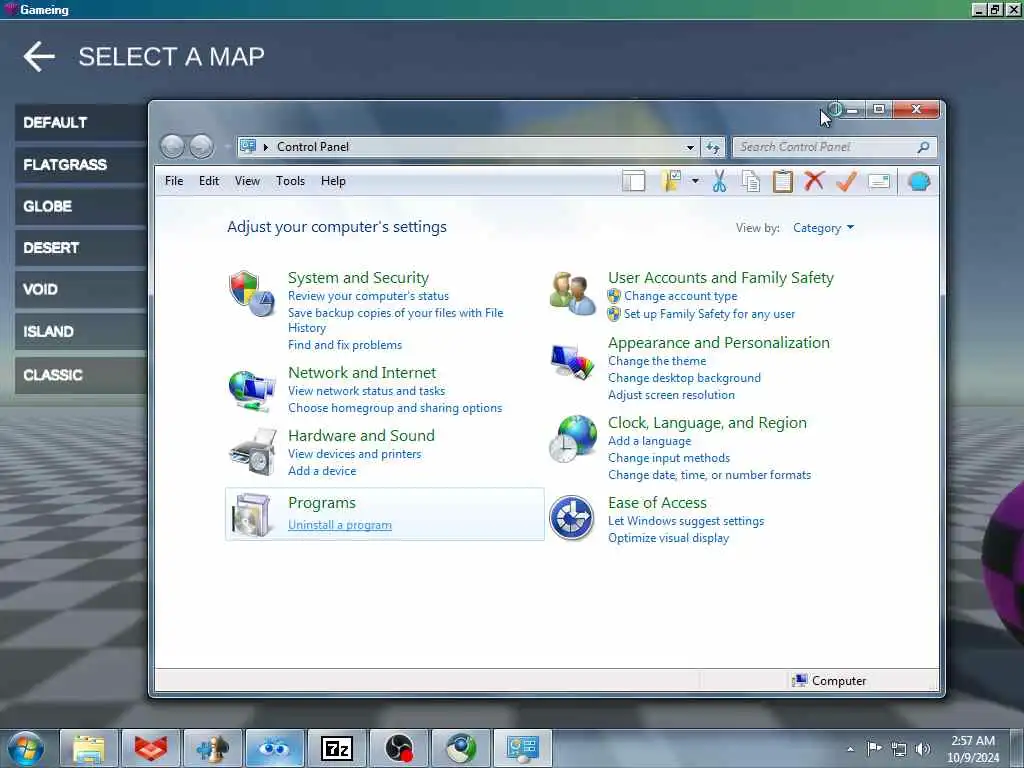
Task: Select the GLOBE map
Action: pyautogui.click(x=81, y=206)
